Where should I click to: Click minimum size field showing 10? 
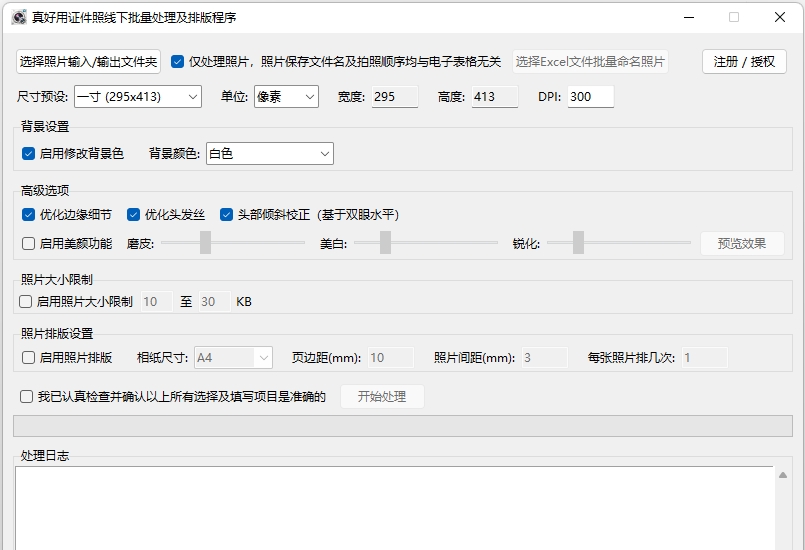click(x=157, y=301)
